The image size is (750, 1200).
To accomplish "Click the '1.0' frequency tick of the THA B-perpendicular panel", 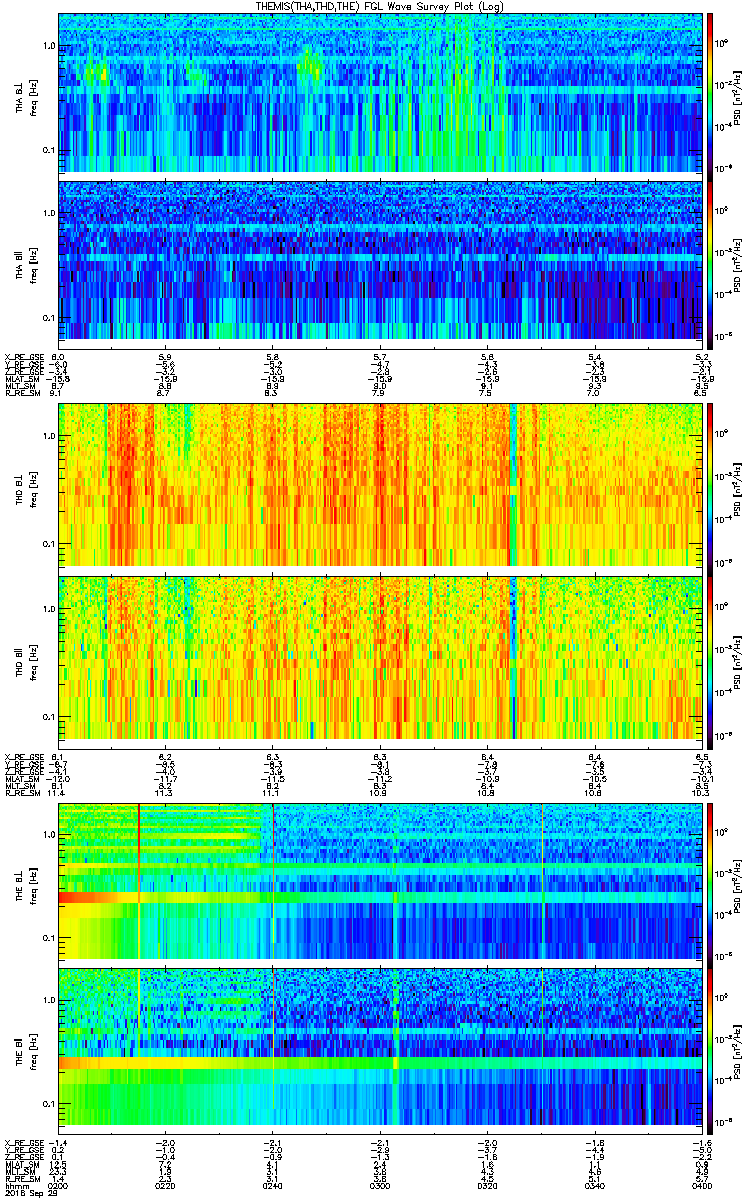I will click(48, 46).
